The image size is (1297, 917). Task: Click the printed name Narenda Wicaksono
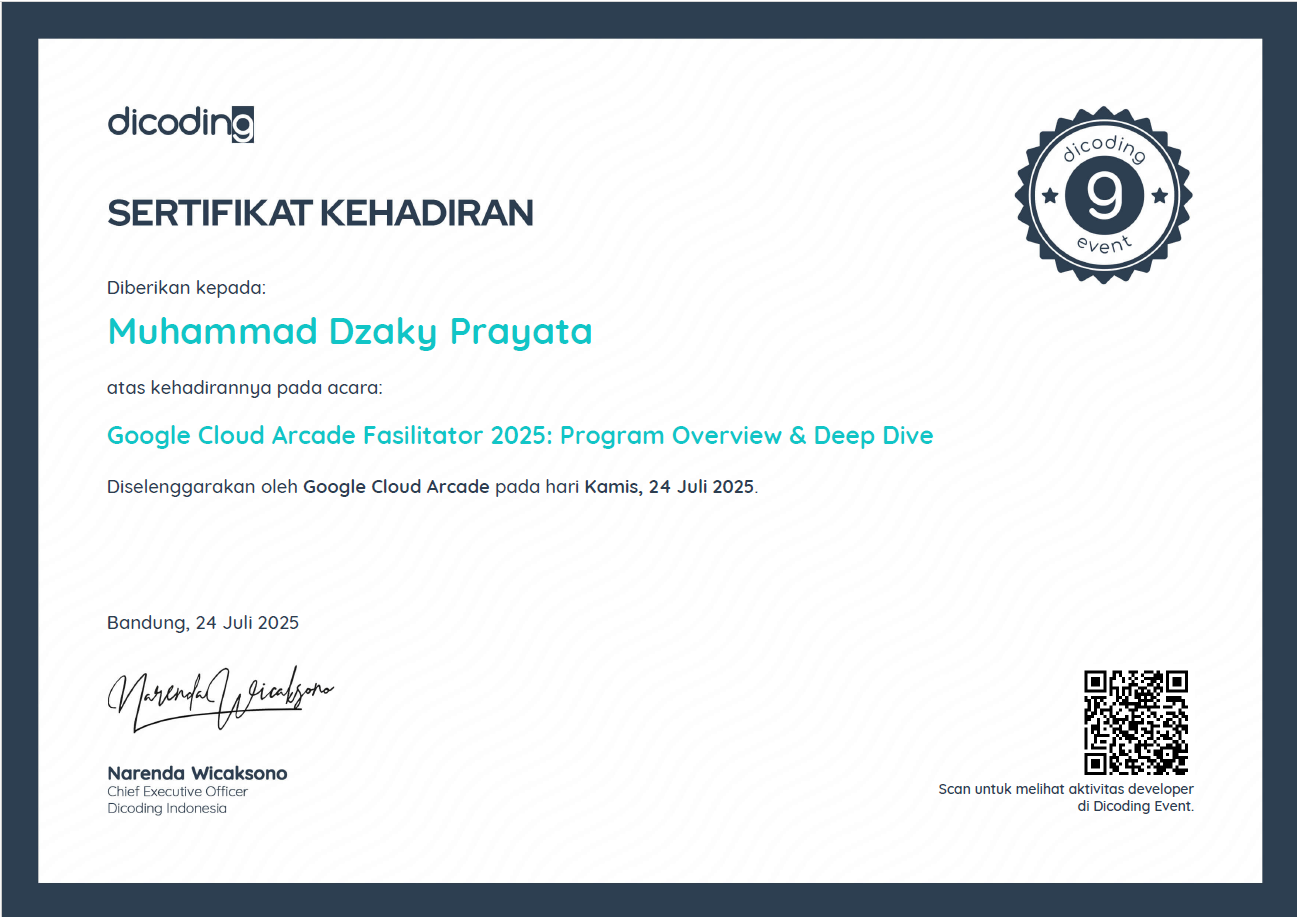tap(197, 773)
